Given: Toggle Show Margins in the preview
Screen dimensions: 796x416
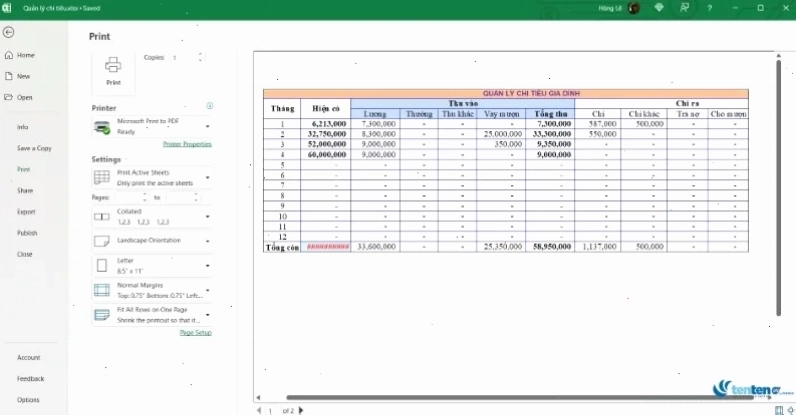Looking at the screenshot, I should click(x=779, y=410).
